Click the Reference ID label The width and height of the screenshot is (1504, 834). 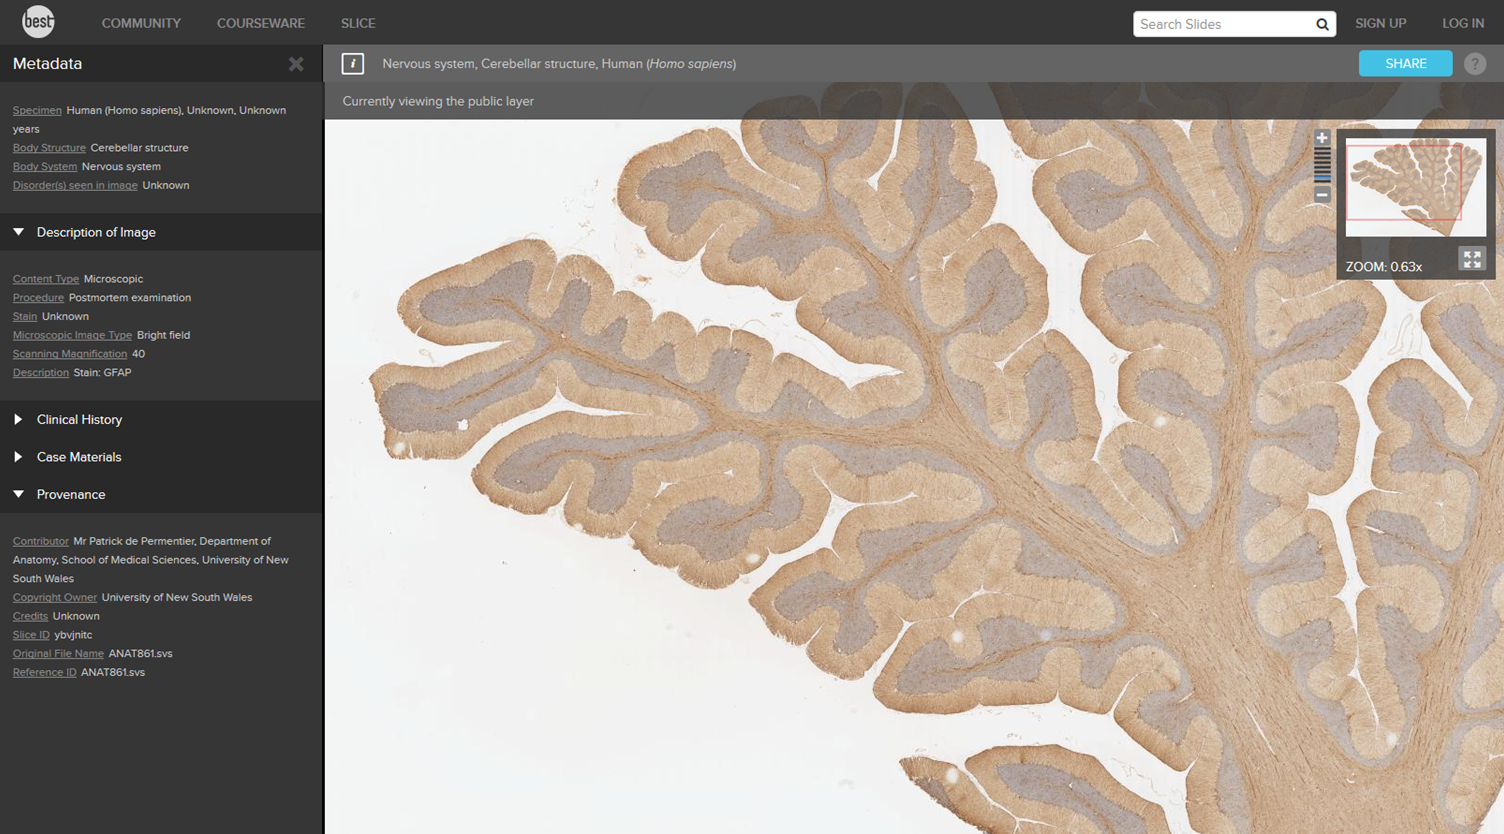point(45,672)
